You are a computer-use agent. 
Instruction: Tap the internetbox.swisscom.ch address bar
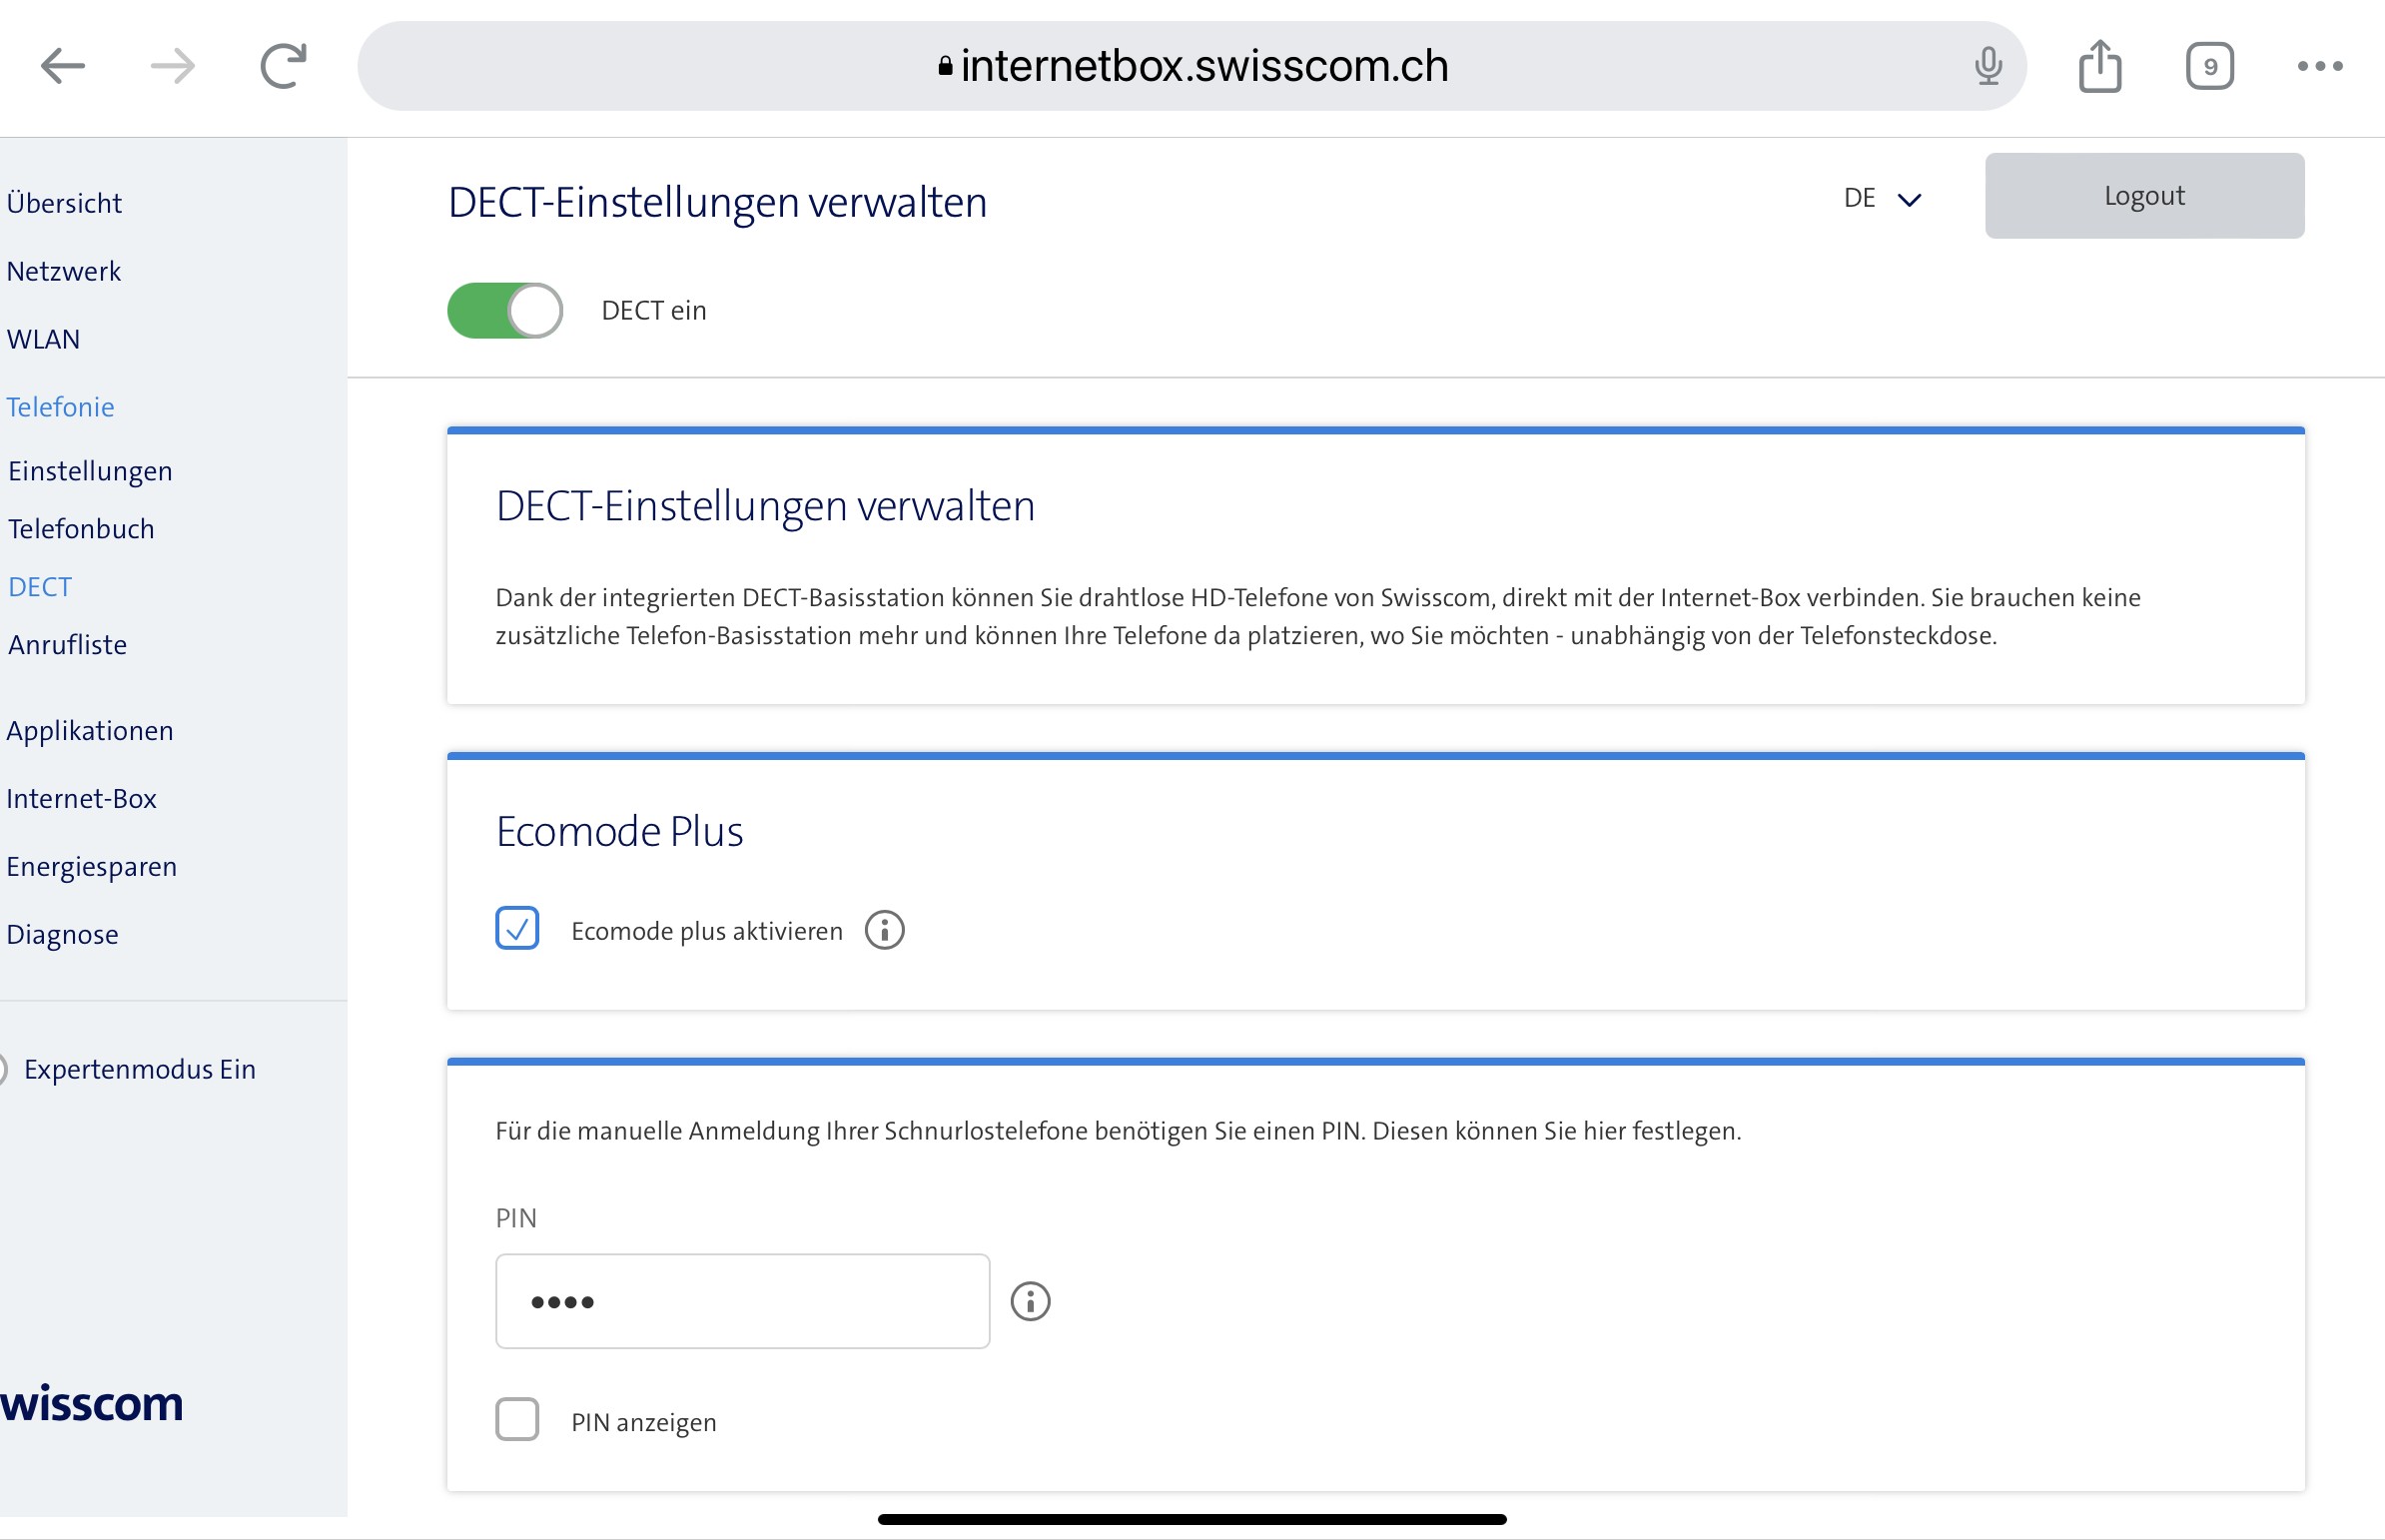pyautogui.click(x=1190, y=67)
